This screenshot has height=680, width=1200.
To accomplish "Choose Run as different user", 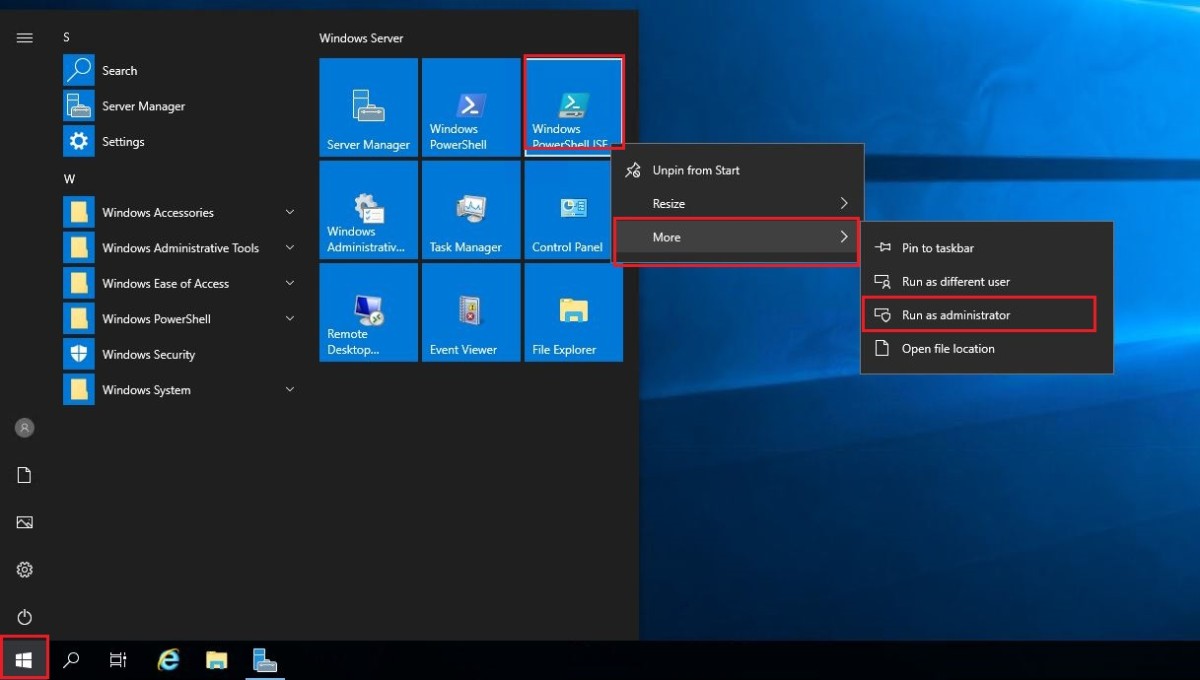I will [987, 281].
